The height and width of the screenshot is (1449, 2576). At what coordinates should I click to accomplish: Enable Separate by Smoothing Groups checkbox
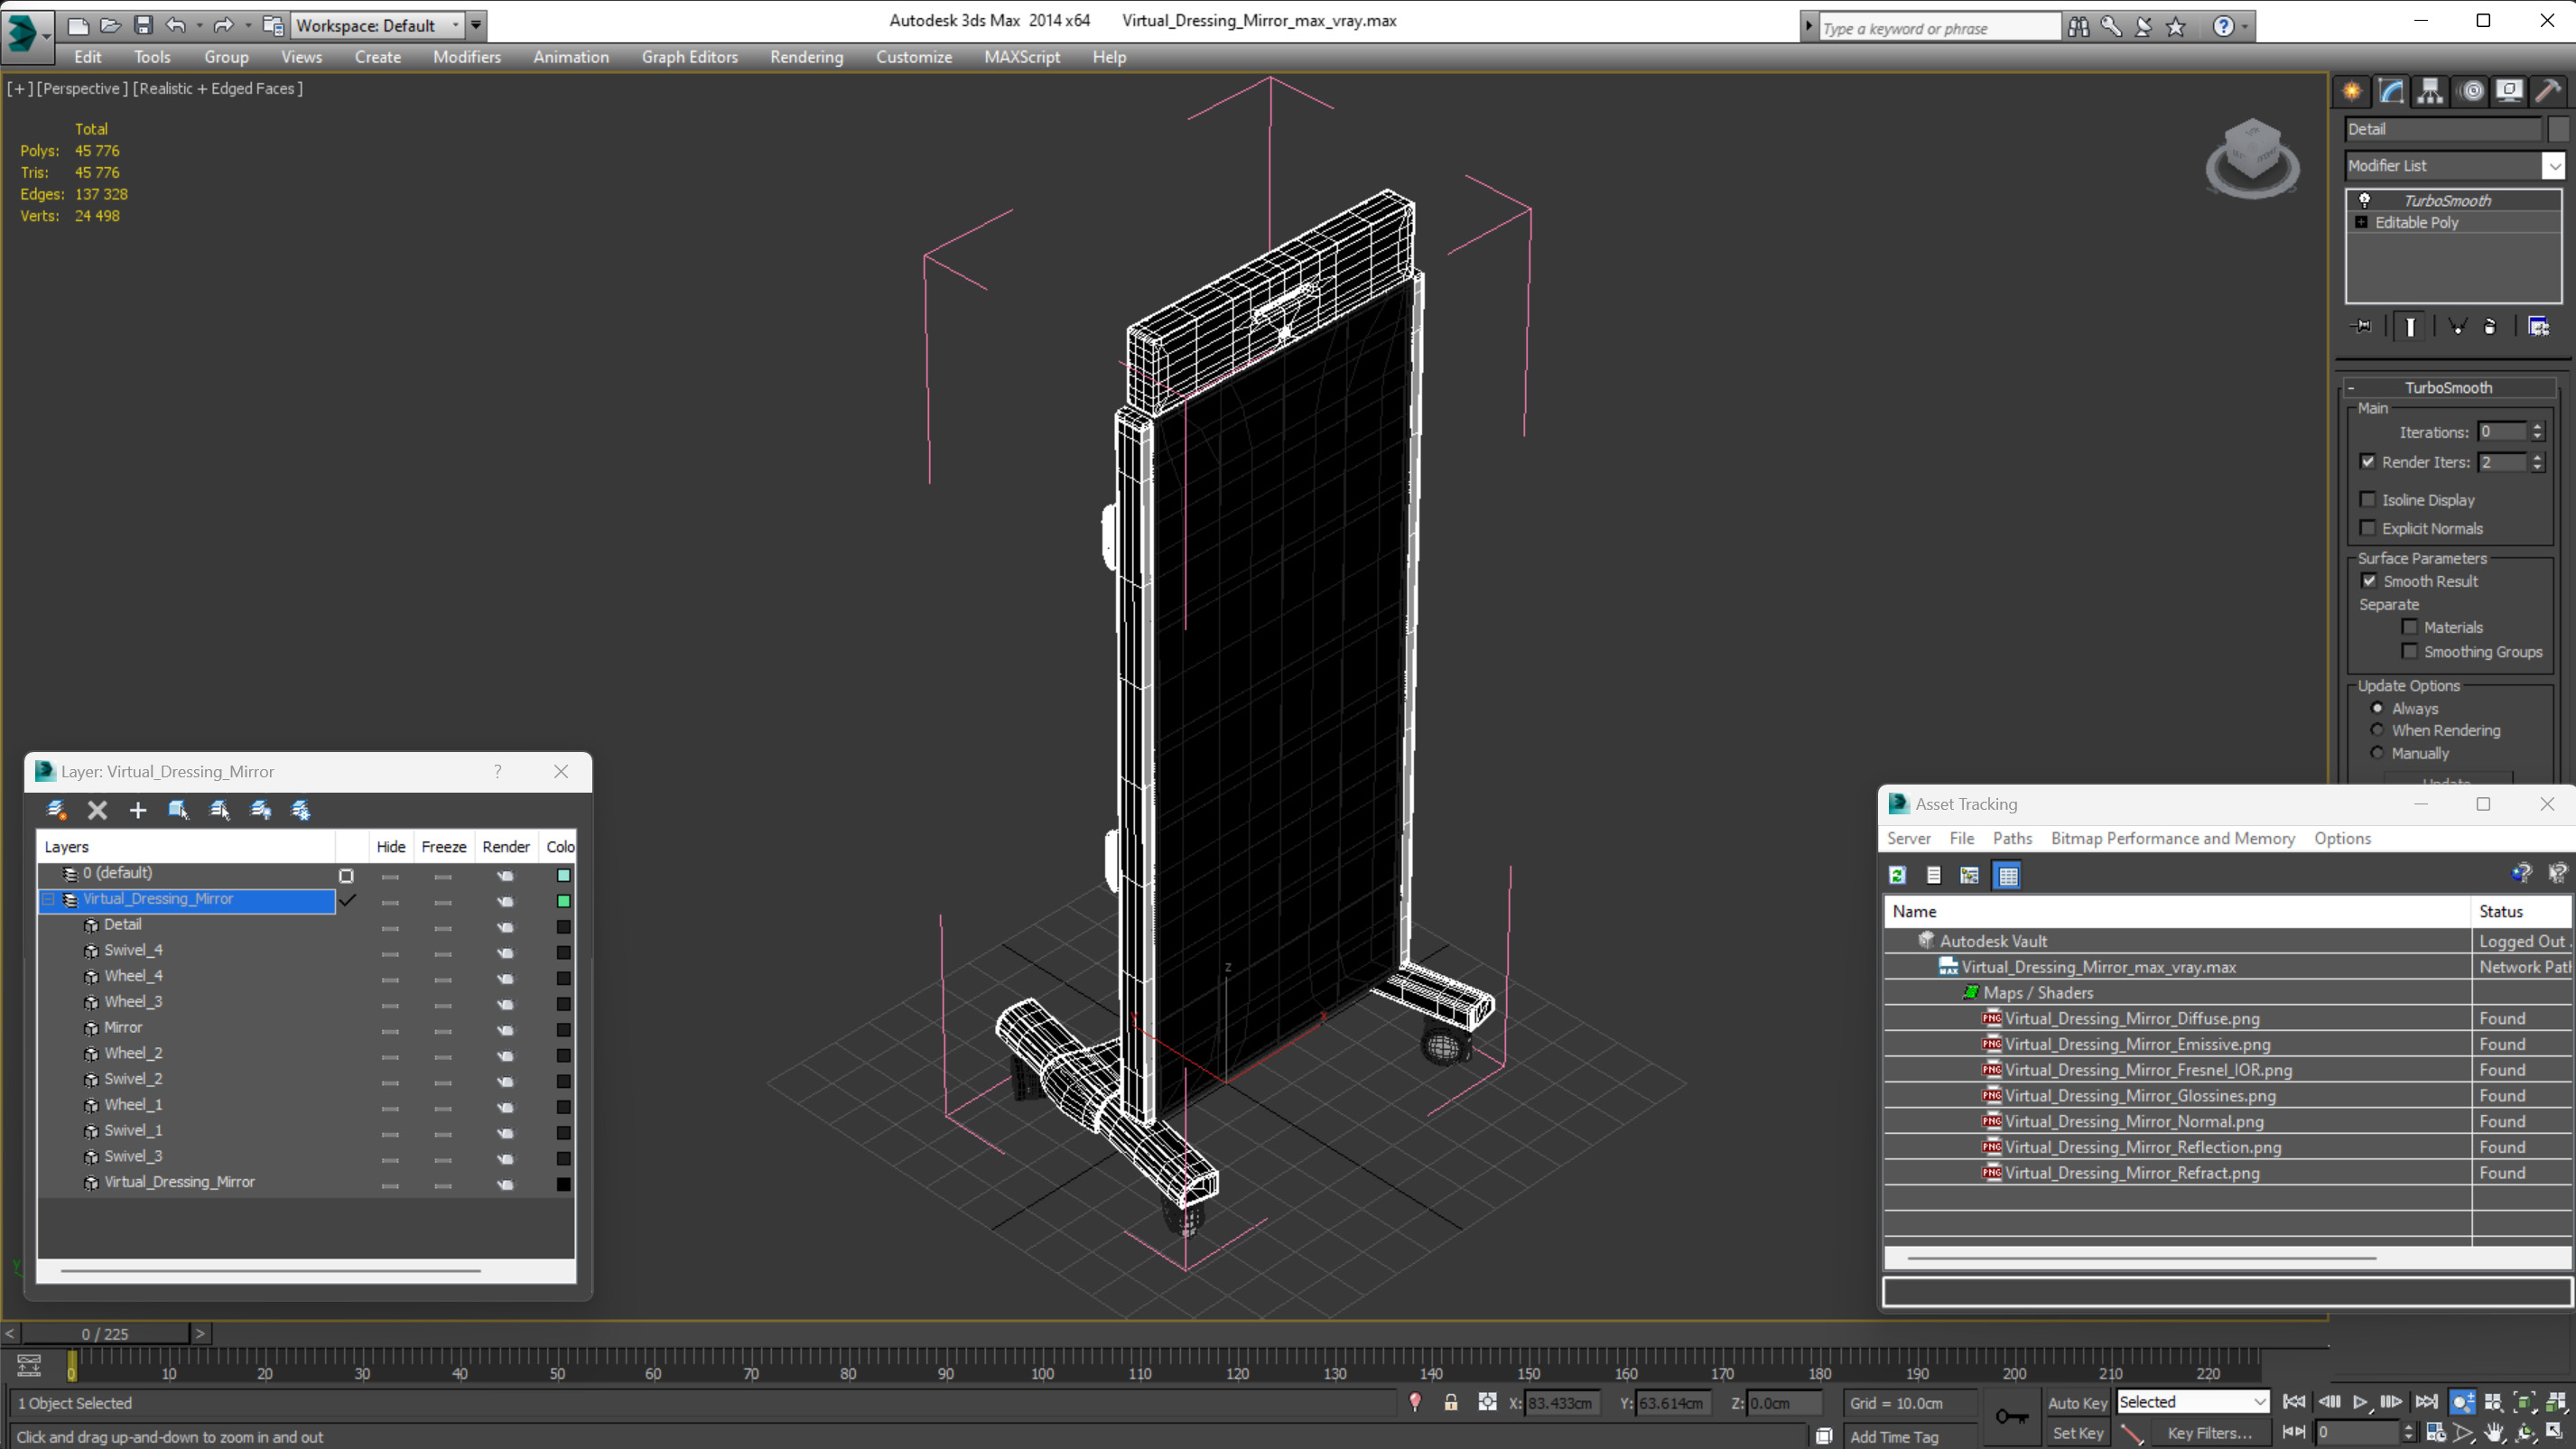(x=2410, y=652)
